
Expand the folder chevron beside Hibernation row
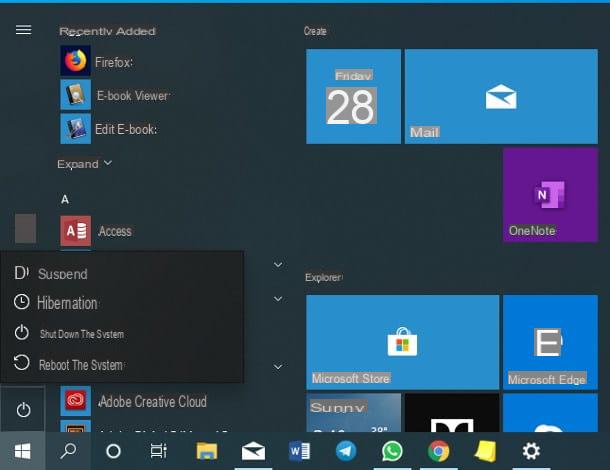[278, 299]
